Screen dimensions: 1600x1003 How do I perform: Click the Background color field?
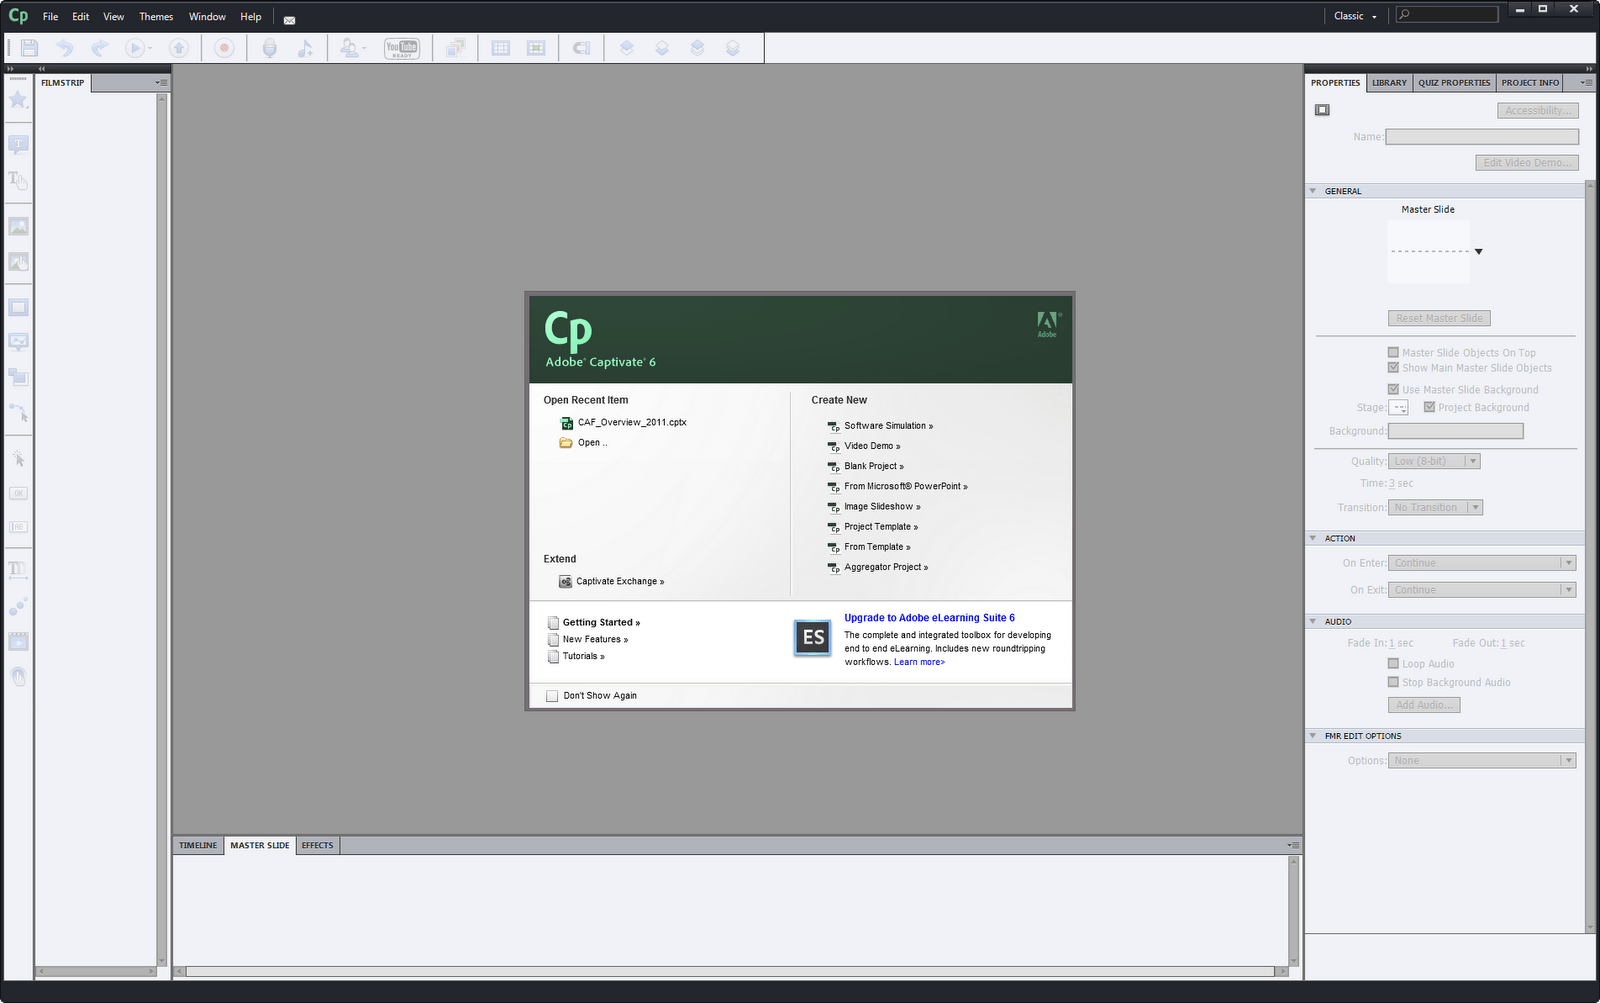point(1456,431)
